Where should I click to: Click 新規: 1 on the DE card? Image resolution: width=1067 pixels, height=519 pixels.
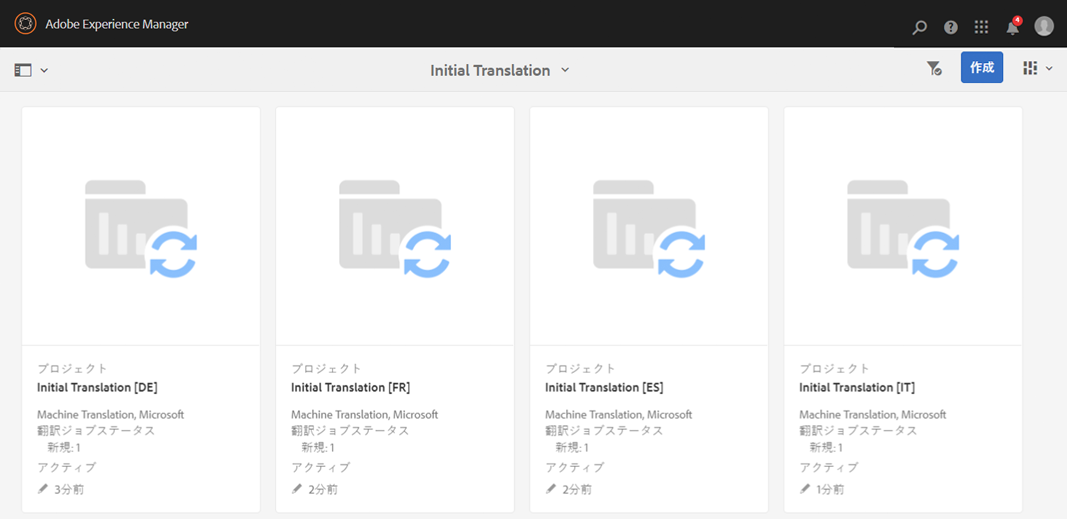pos(63,448)
